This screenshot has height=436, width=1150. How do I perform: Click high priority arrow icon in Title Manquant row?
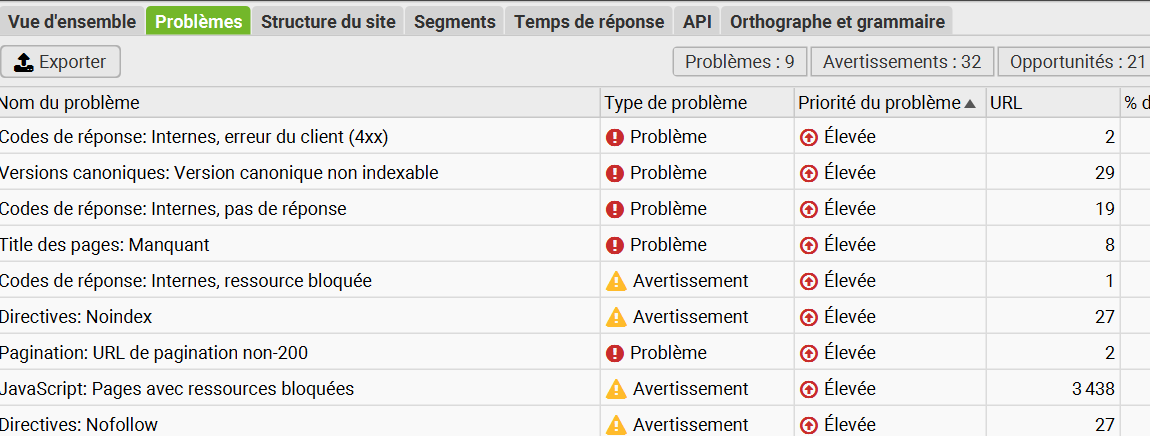click(809, 245)
